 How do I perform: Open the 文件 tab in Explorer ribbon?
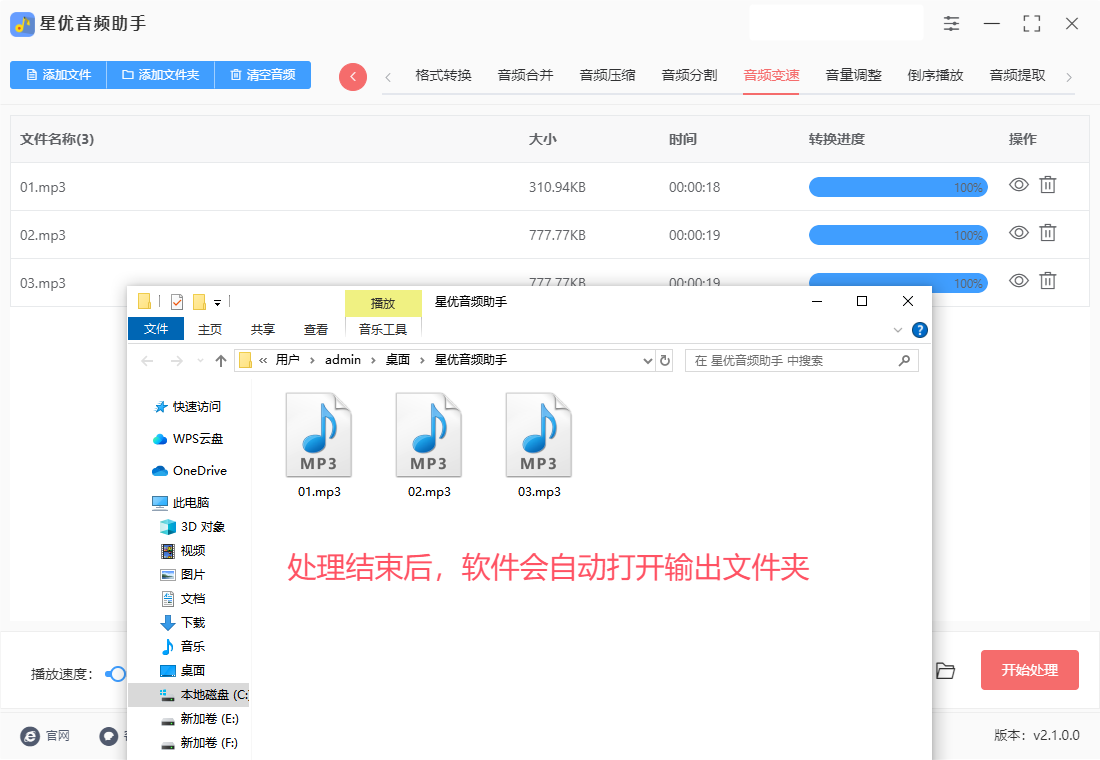[x=156, y=329]
